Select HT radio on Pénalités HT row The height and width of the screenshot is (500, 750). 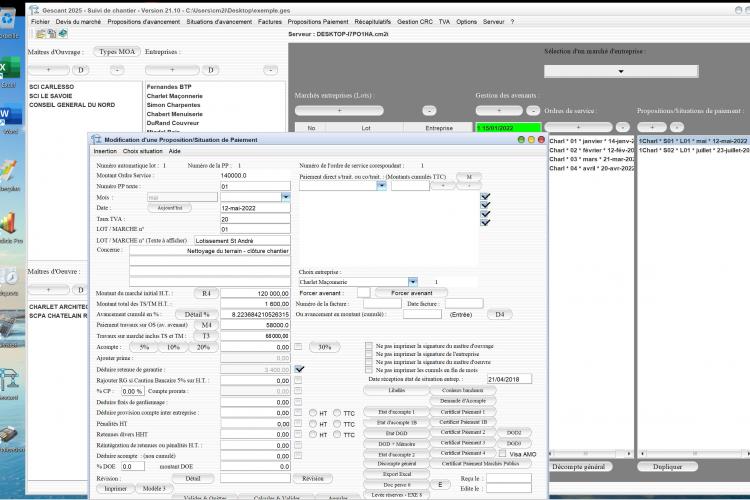click(313, 423)
